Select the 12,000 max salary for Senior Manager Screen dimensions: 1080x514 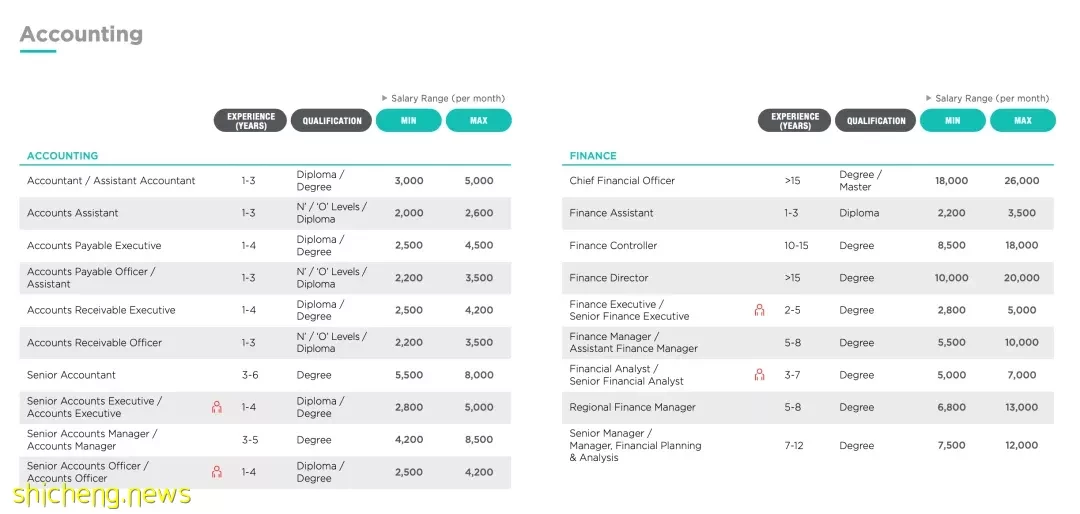(x=1021, y=446)
